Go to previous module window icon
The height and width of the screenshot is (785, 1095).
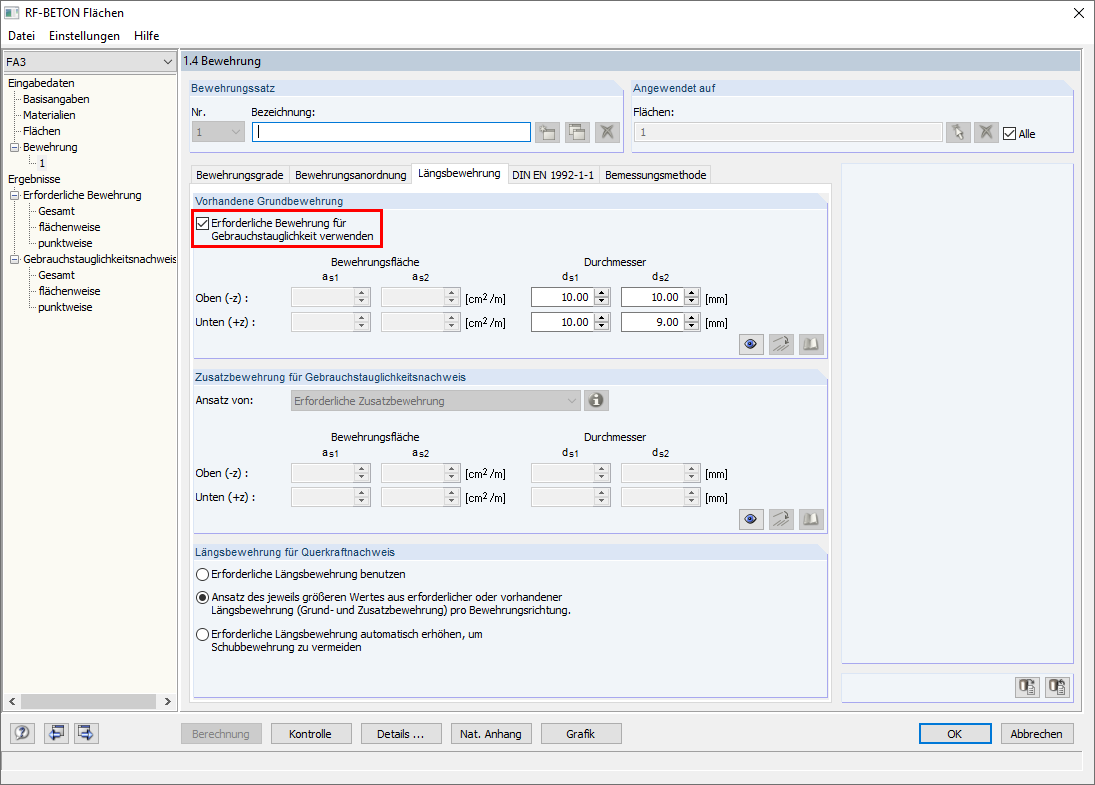(57, 733)
